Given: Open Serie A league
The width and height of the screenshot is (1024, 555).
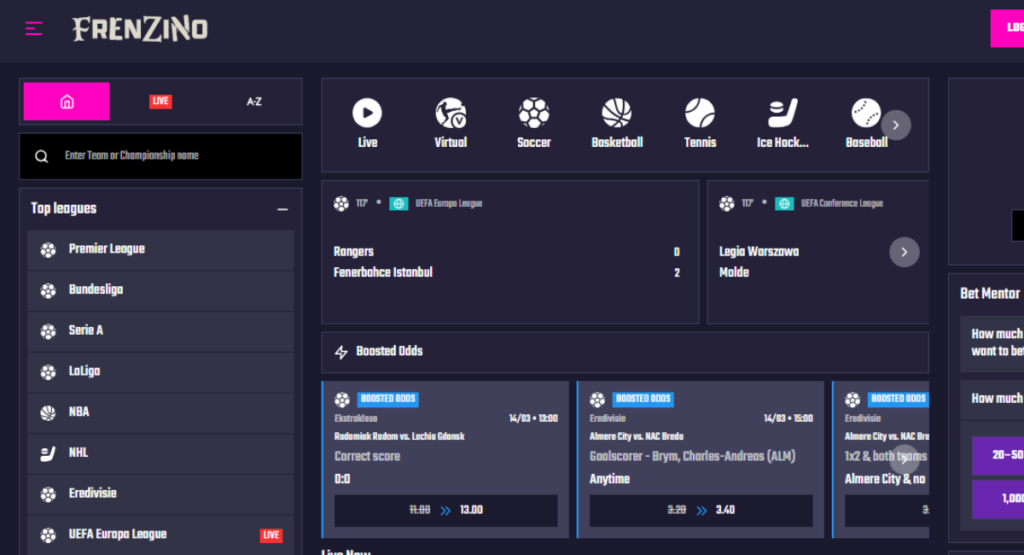Looking at the screenshot, I should click(x=161, y=331).
